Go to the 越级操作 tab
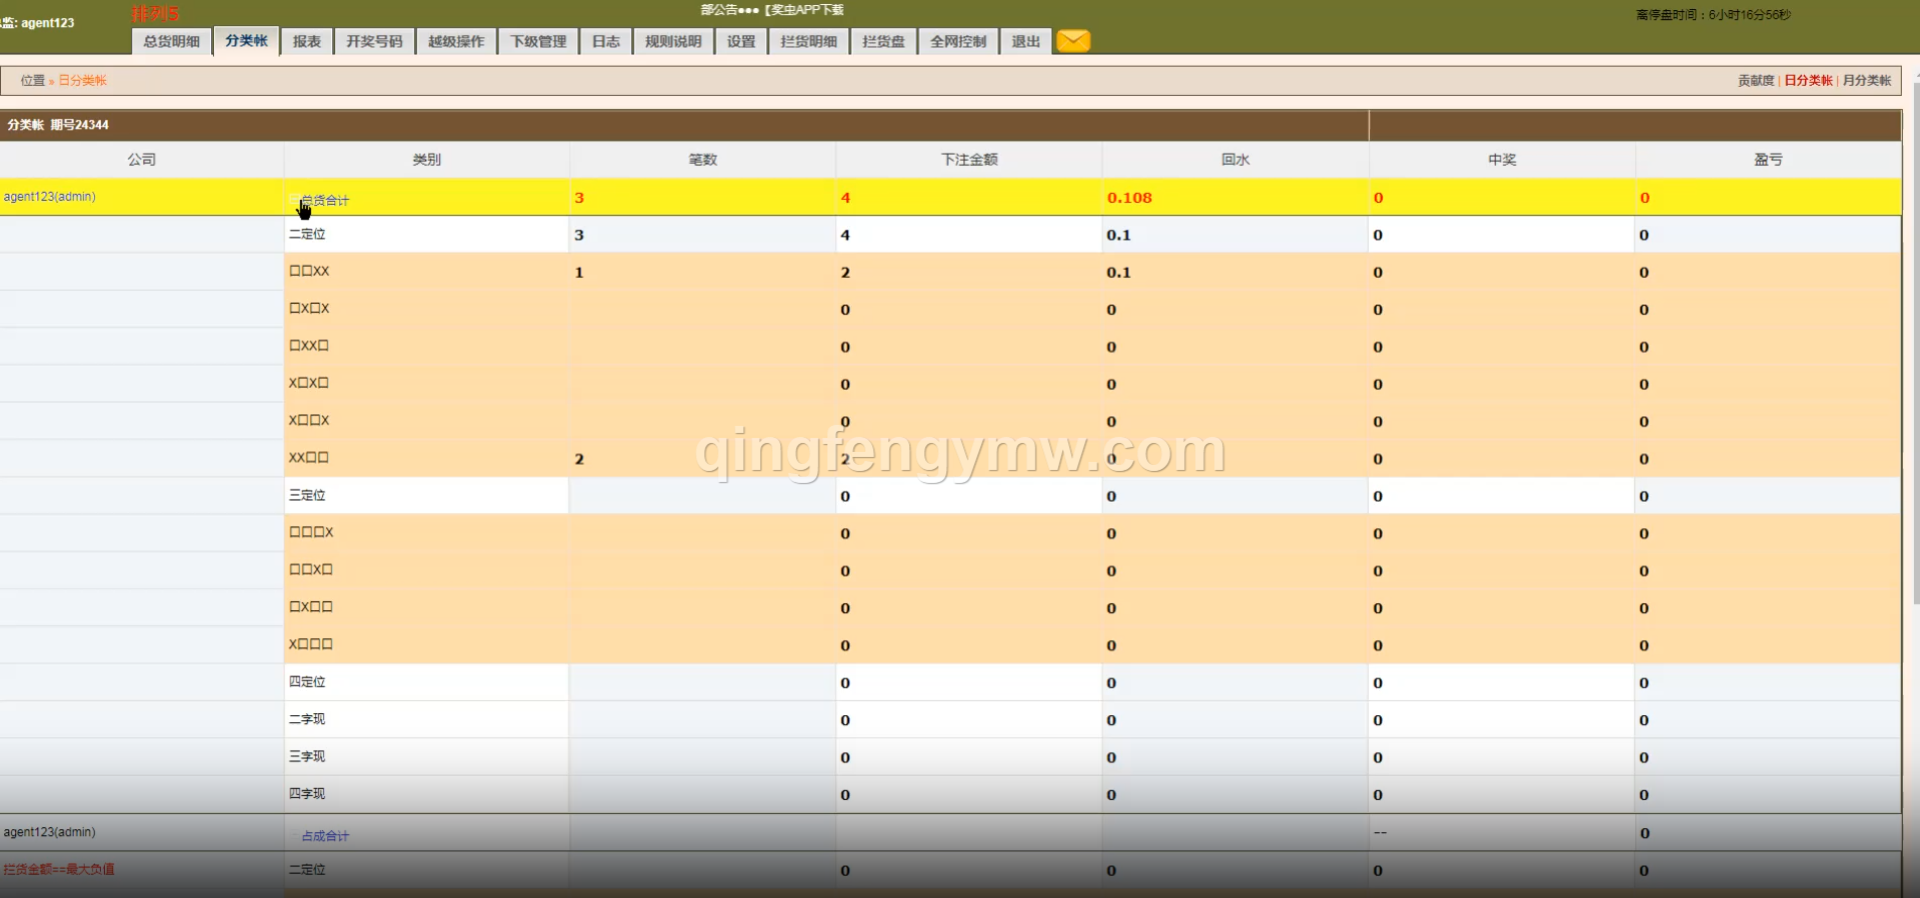This screenshot has width=1920, height=898. [456, 41]
